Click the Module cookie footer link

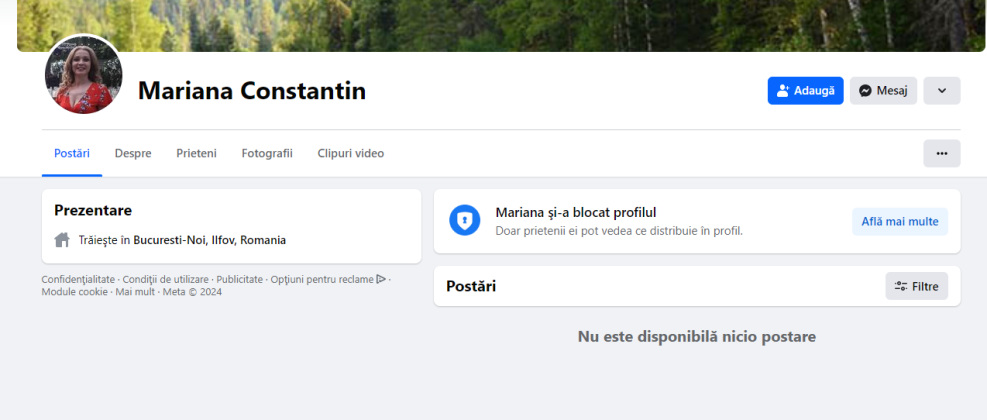pyautogui.click(x=74, y=292)
